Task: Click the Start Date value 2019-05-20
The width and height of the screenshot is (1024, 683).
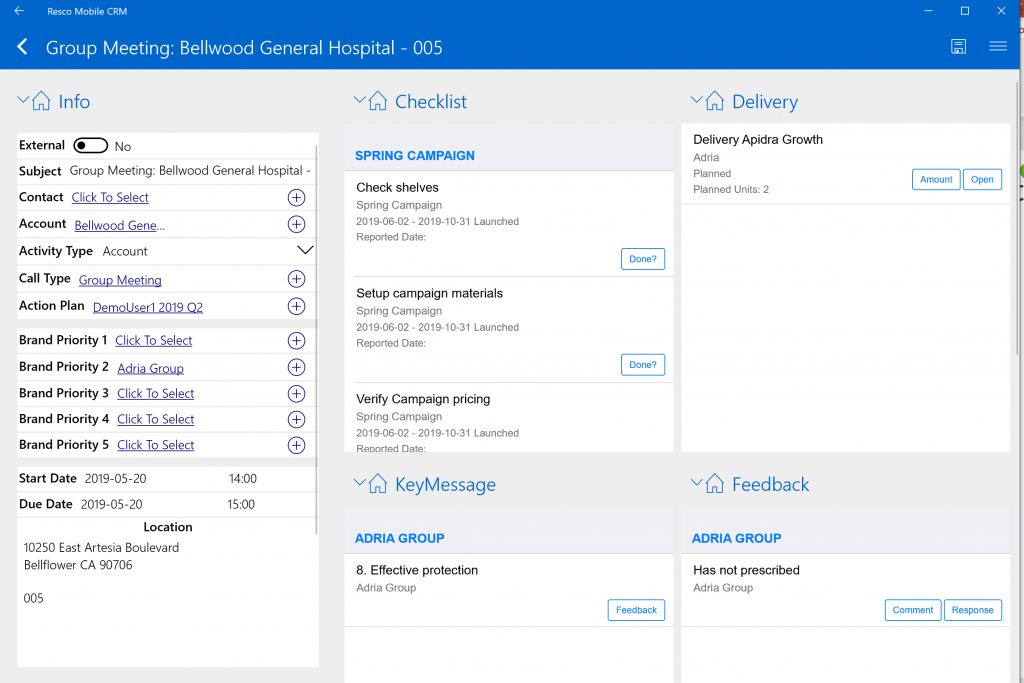Action: point(116,479)
